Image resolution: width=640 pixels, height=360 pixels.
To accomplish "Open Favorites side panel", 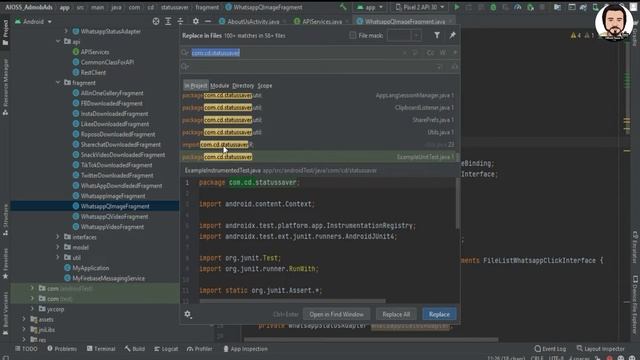I will [x=5, y=263].
